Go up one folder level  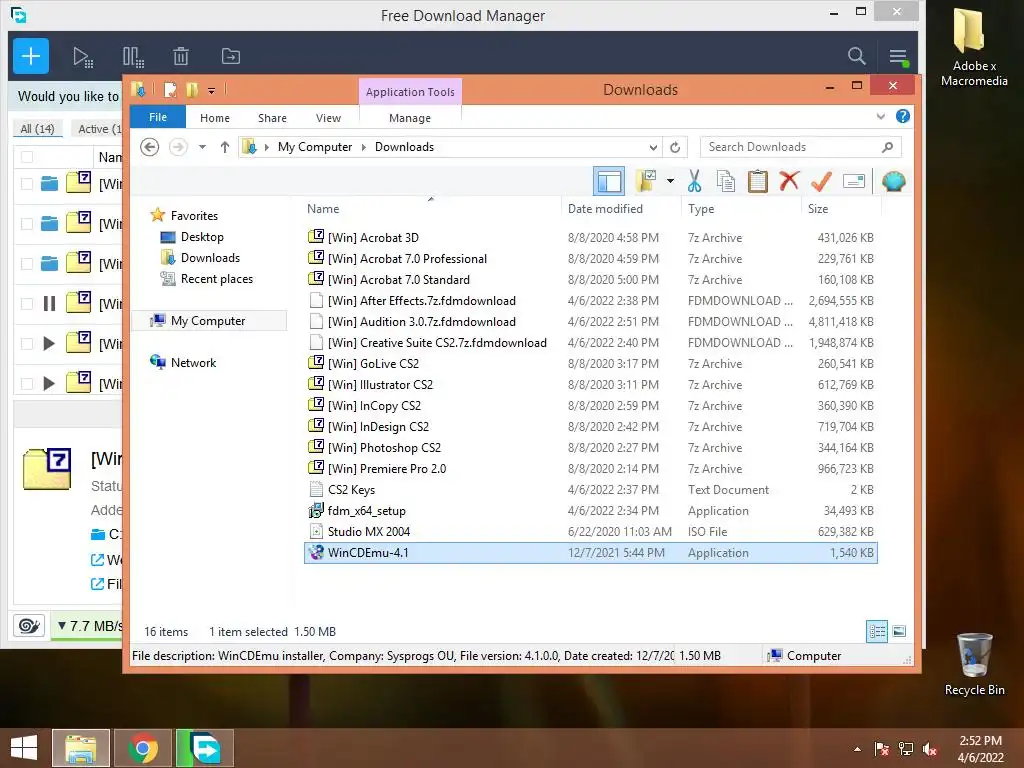[225, 147]
